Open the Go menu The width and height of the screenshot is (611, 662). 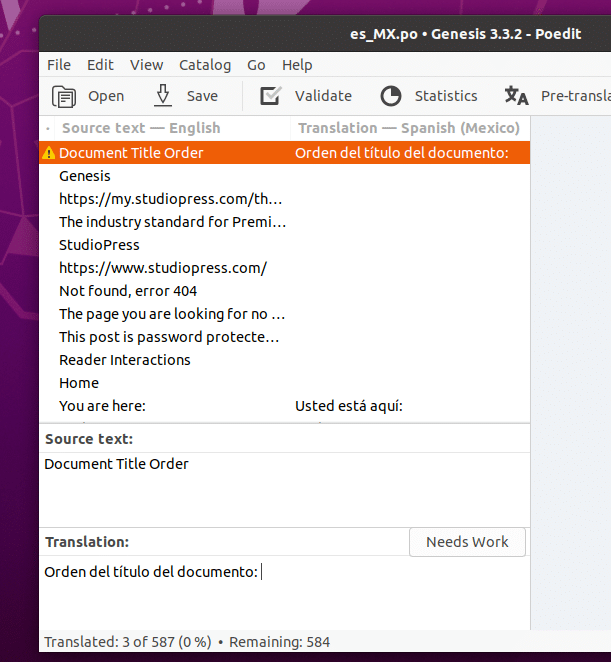coord(256,65)
